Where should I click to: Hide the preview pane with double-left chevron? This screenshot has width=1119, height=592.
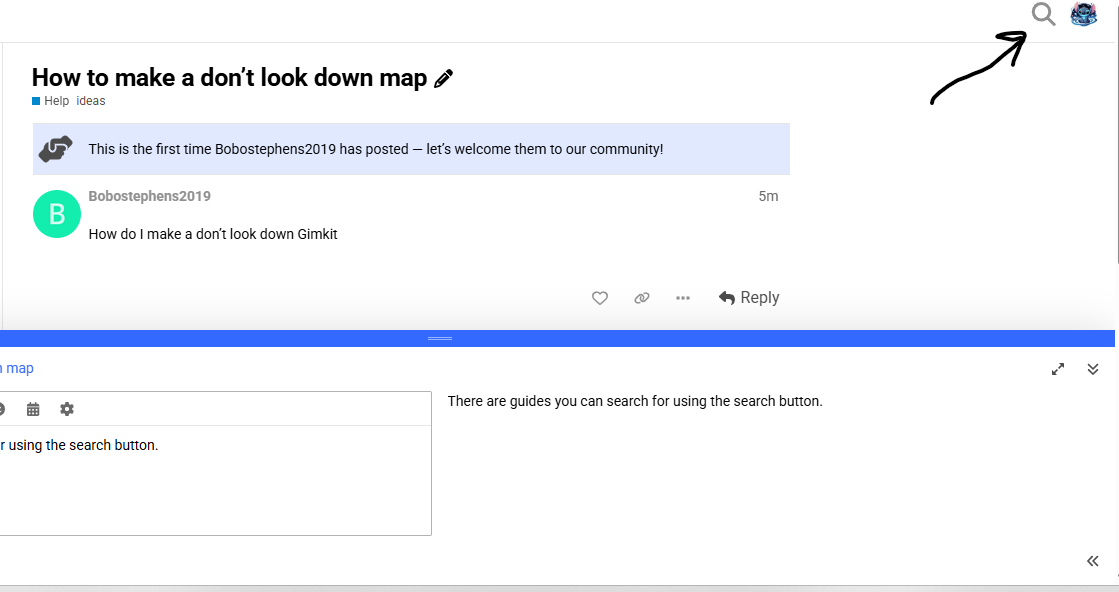(1093, 561)
